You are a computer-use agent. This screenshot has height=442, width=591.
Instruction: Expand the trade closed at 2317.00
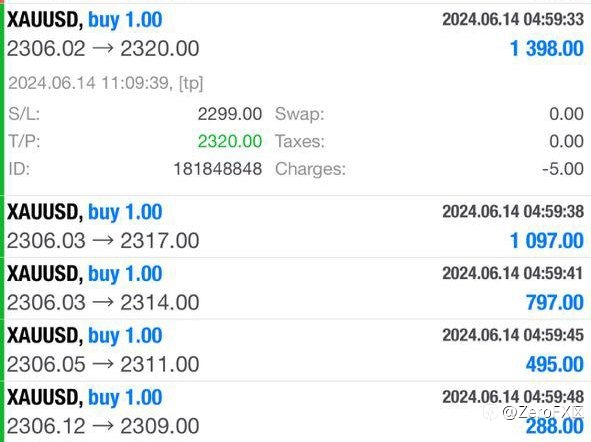click(297, 227)
